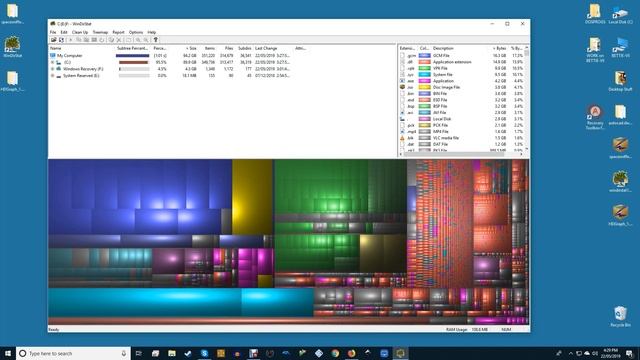Select the Application extension list row
The image size is (640, 360).
[461, 81]
